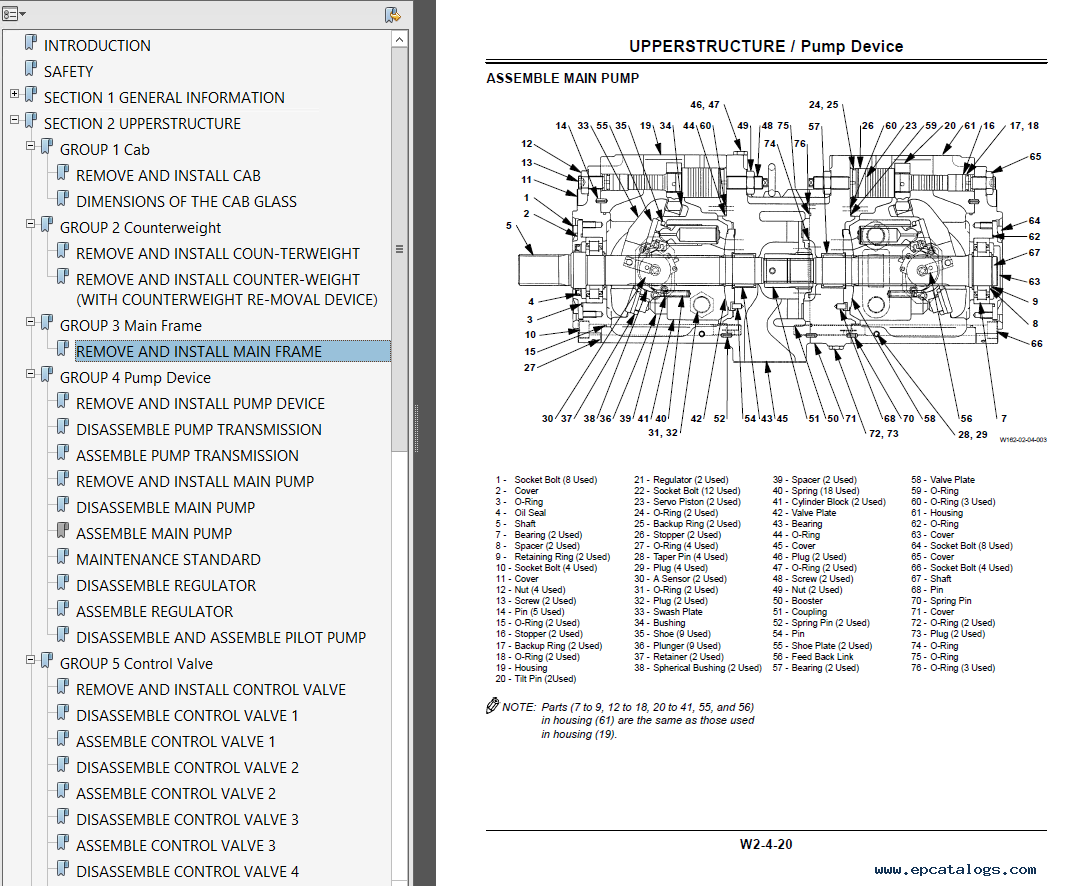Image resolution: width=1087 pixels, height=886 pixels.
Task: Open ASSEMBLE REGULATOR bookmark
Action: coord(155,611)
